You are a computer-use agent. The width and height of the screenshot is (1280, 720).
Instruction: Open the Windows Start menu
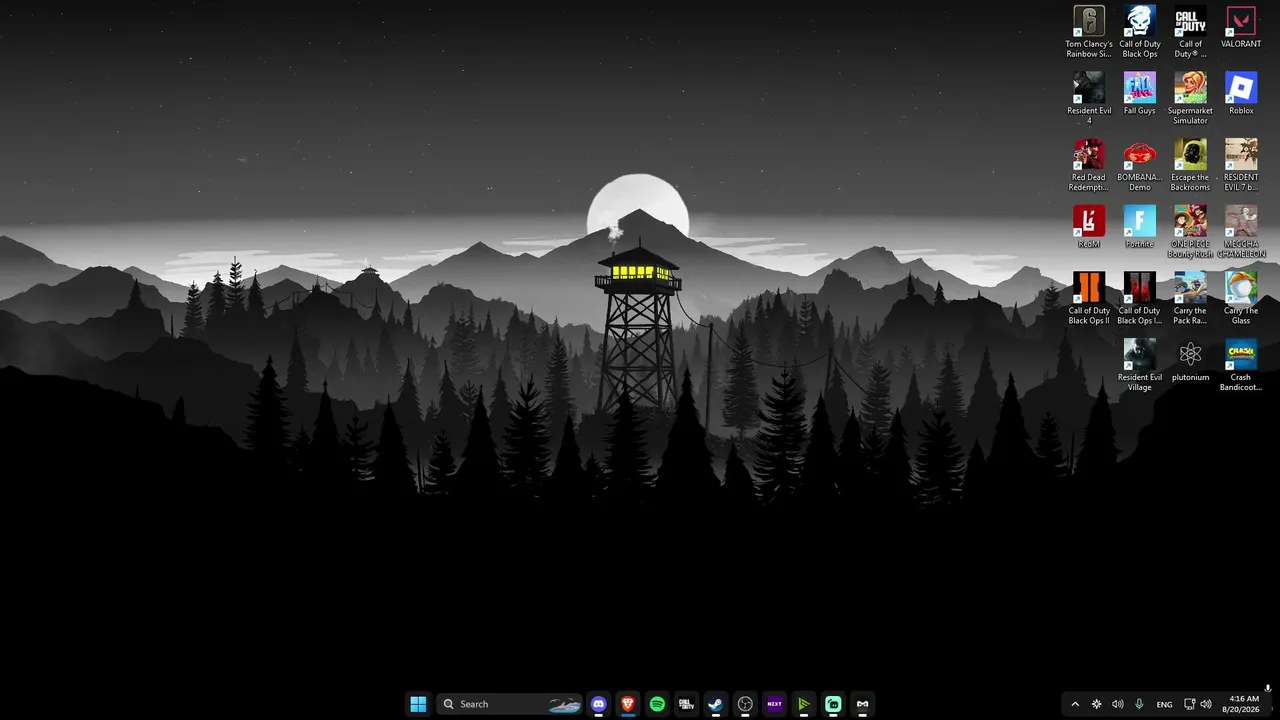point(418,704)
